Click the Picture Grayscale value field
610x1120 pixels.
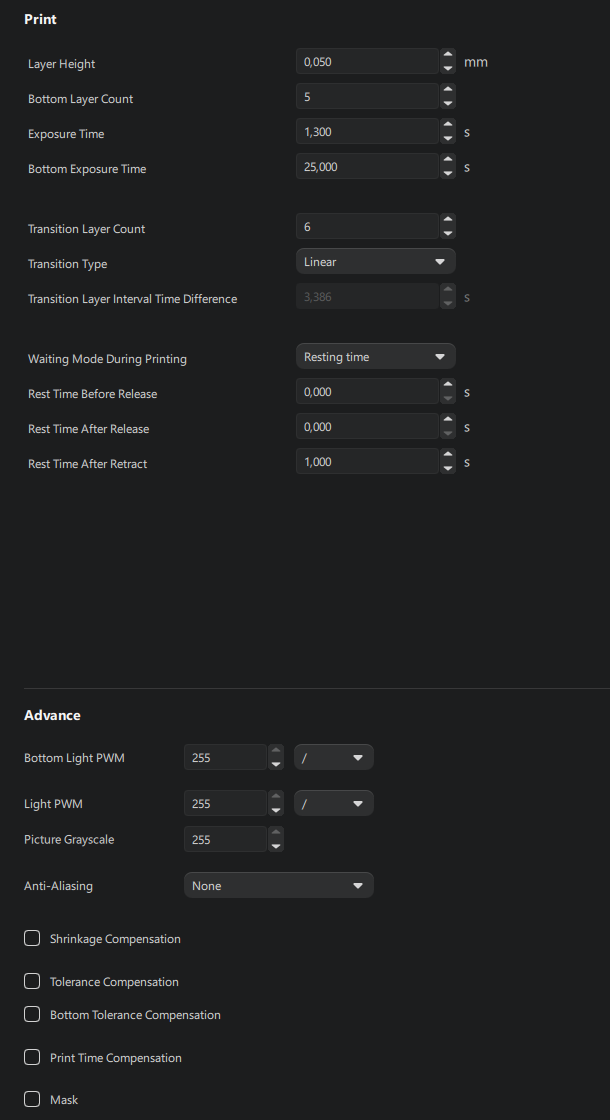(226, 839)
